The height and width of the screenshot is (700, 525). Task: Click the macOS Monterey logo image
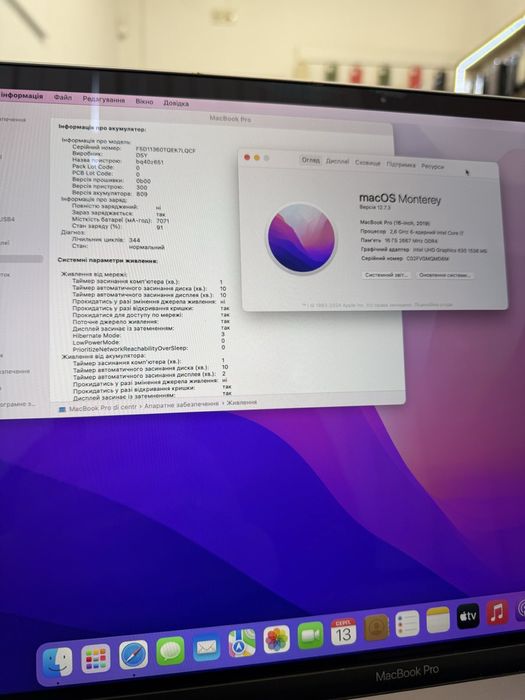coord(301,238)
